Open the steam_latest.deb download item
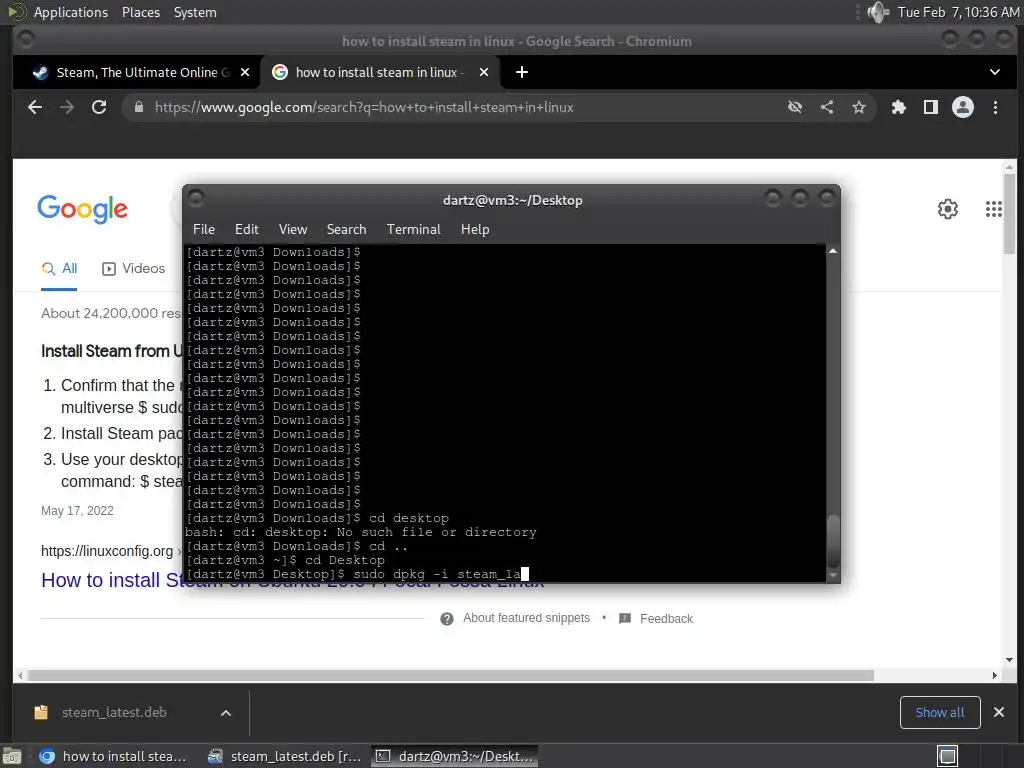1024x768 pixels. click(114, 712)
